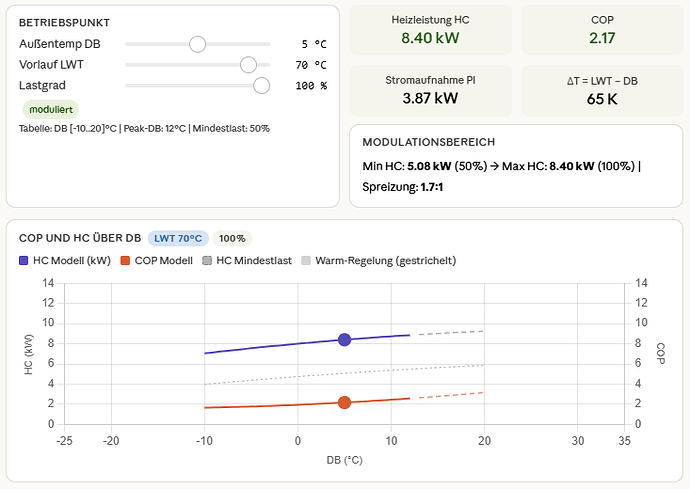Toggle COP Modell legend swatch
The height and width of the screenshot is (489, 690).
pos(125,261)
